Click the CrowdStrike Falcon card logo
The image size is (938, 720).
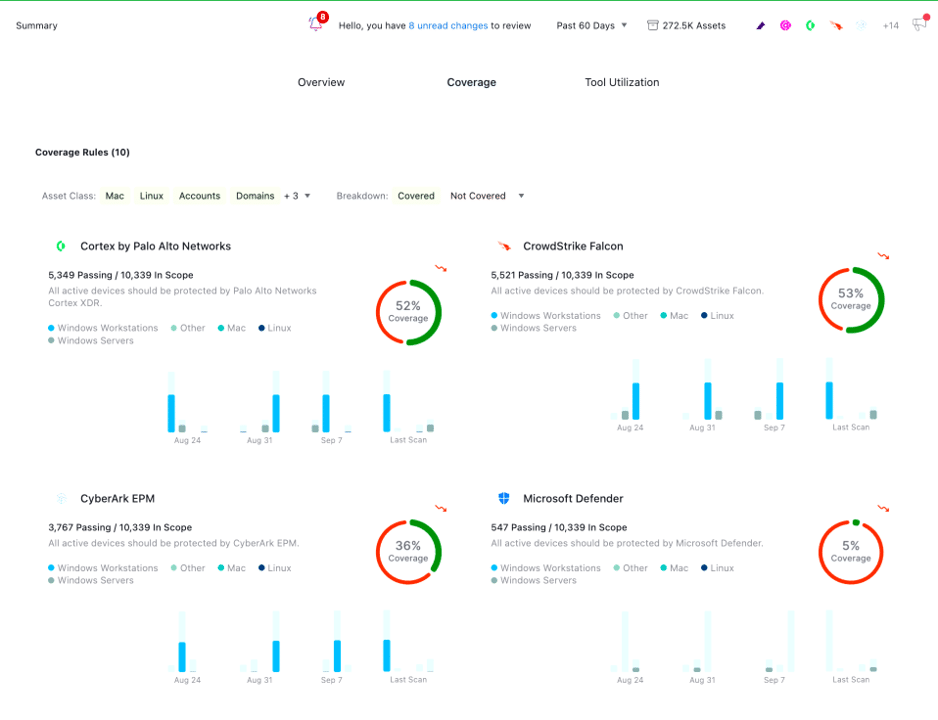pyautogui.click(x=504, y=246)
